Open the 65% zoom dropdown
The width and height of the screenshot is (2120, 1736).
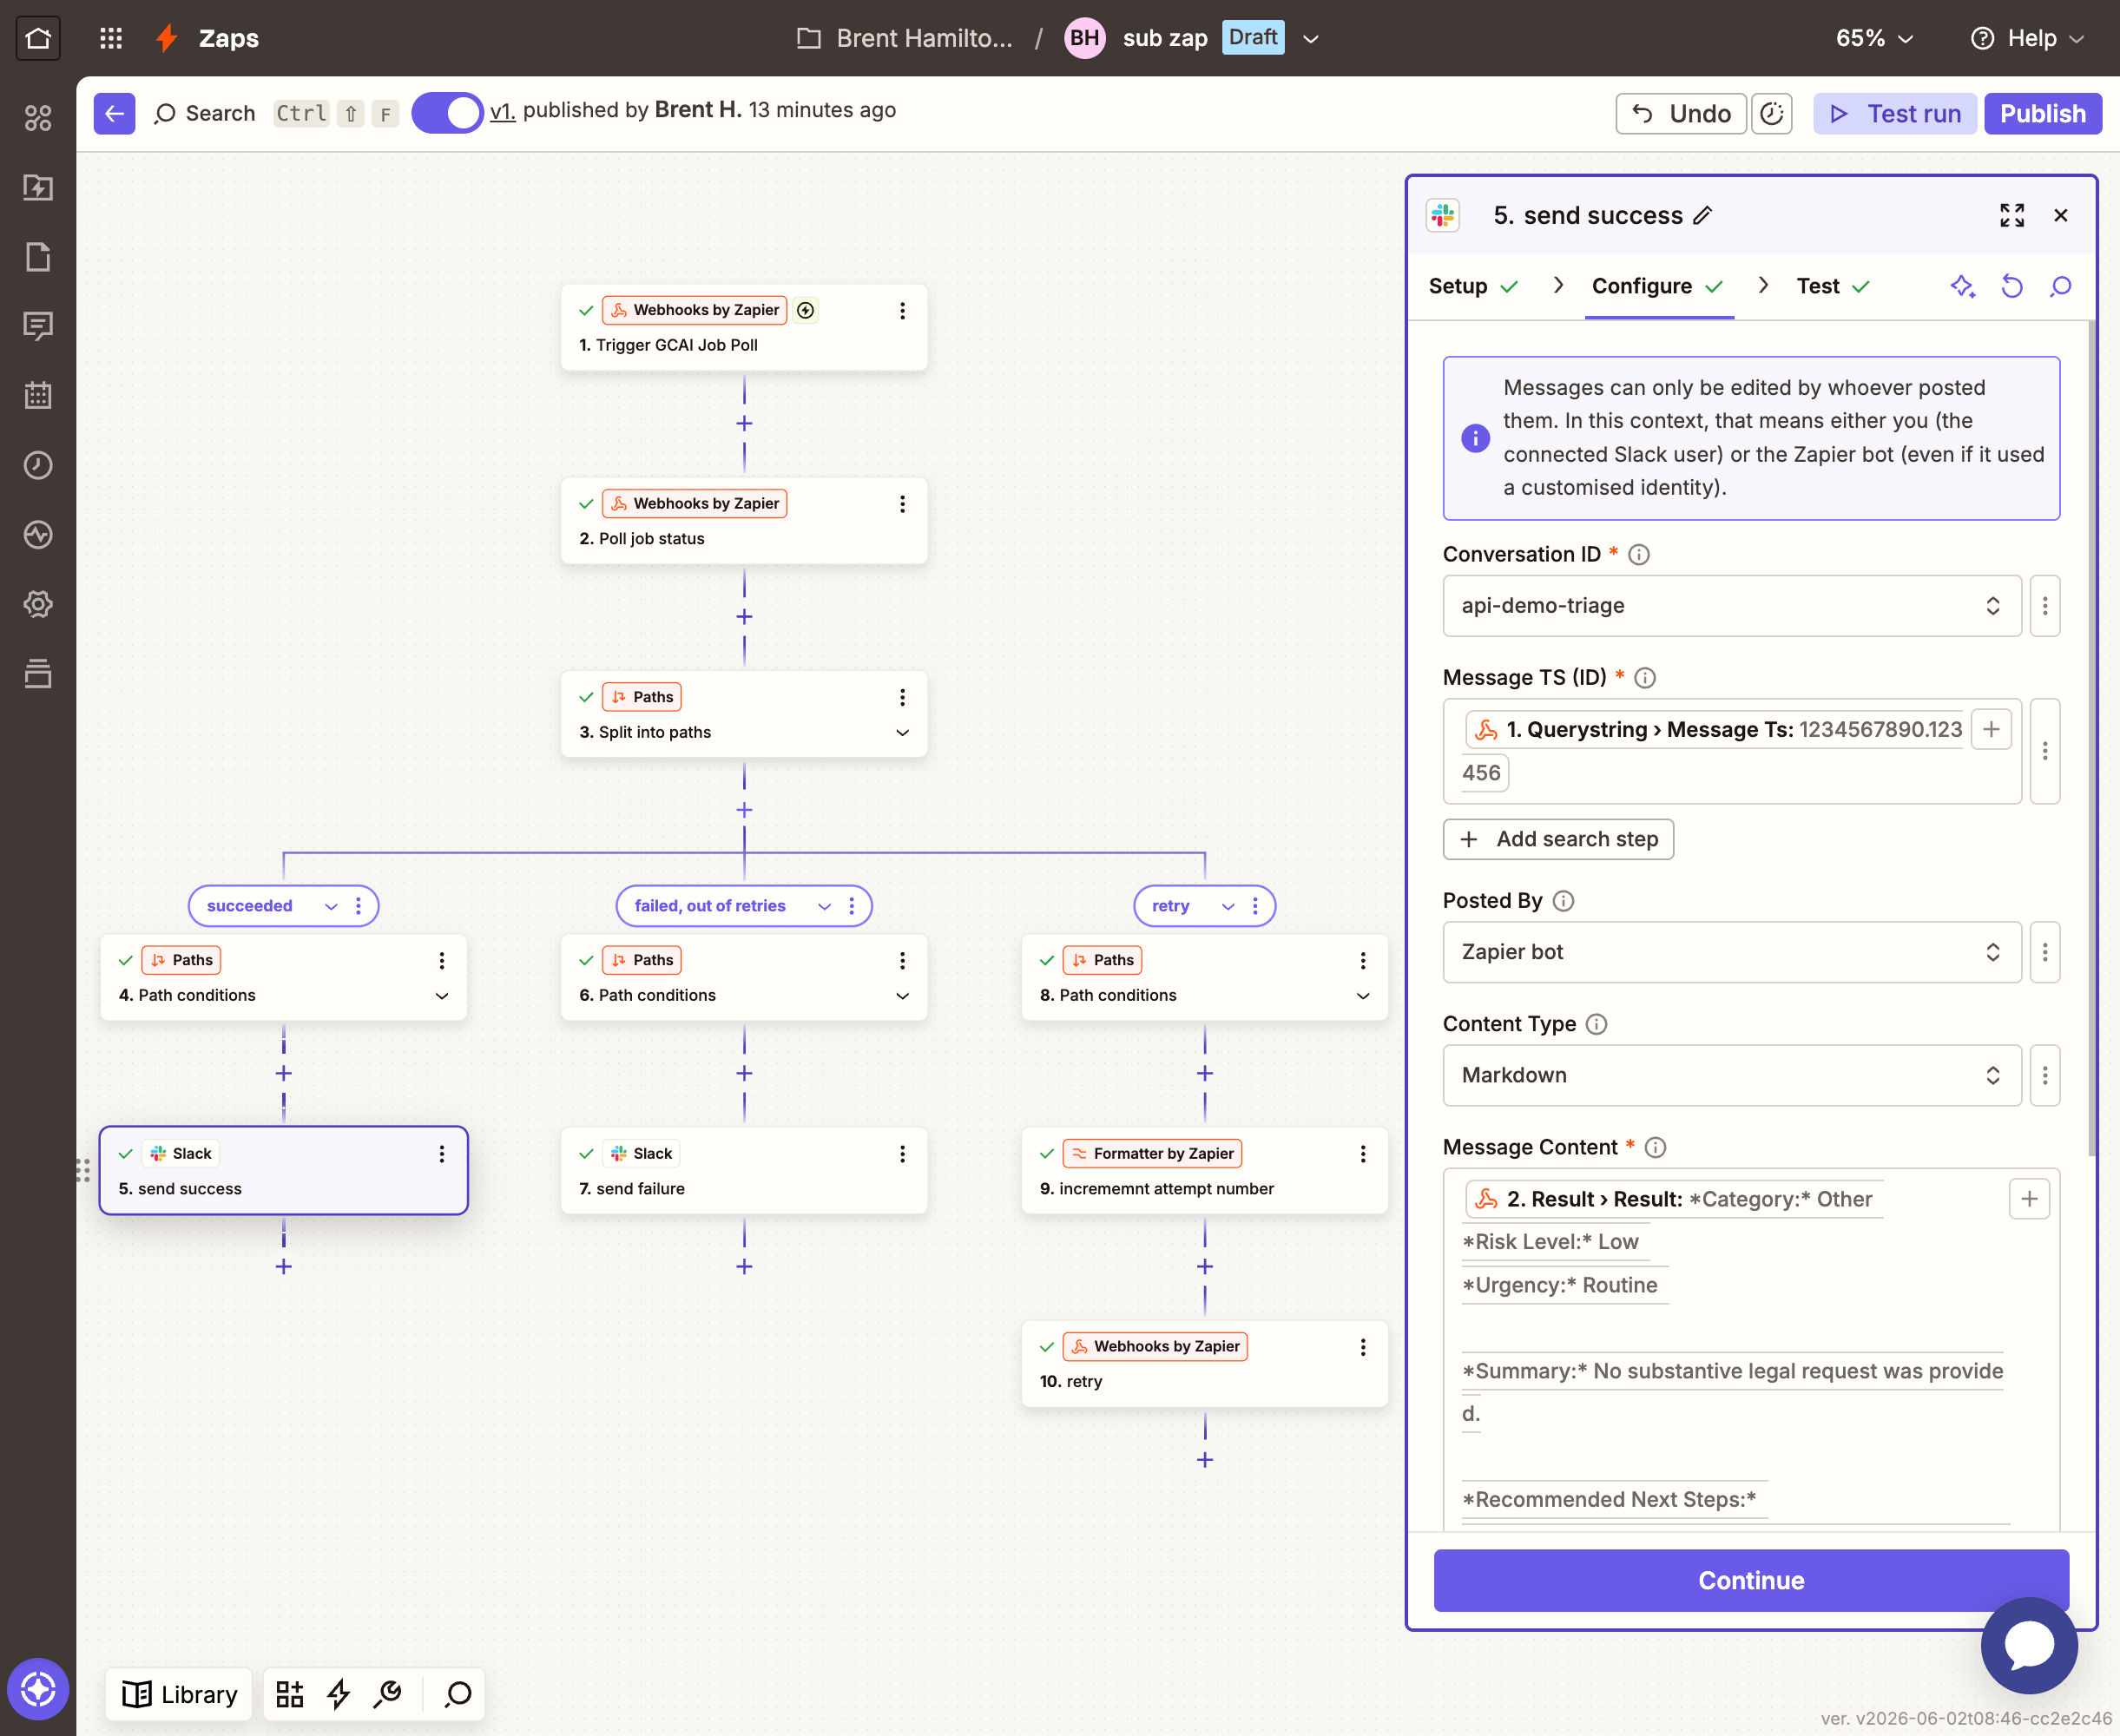pyautogui.click(x=1874, y=38)
